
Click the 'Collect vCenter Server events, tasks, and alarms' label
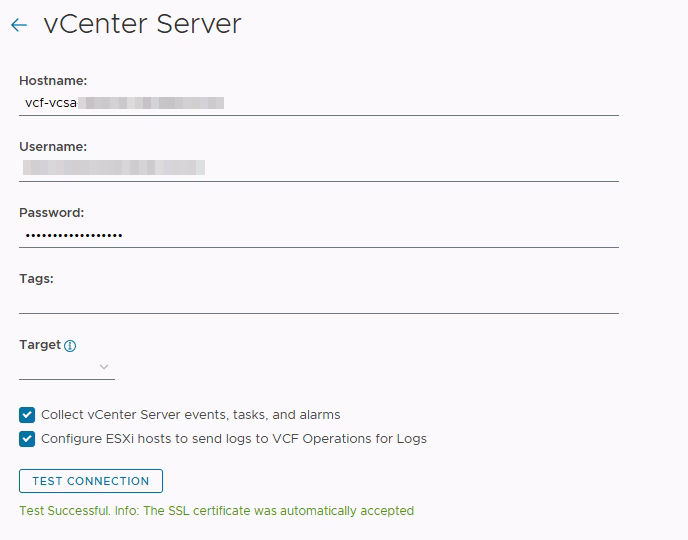[190, 414]
